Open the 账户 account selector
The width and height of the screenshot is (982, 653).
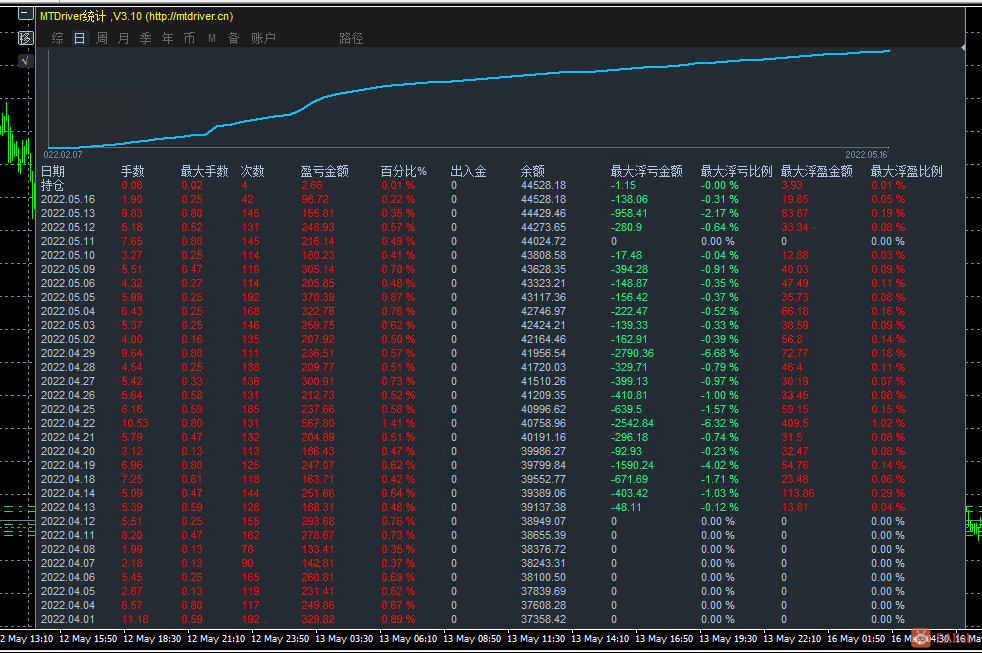coord(264,38)
